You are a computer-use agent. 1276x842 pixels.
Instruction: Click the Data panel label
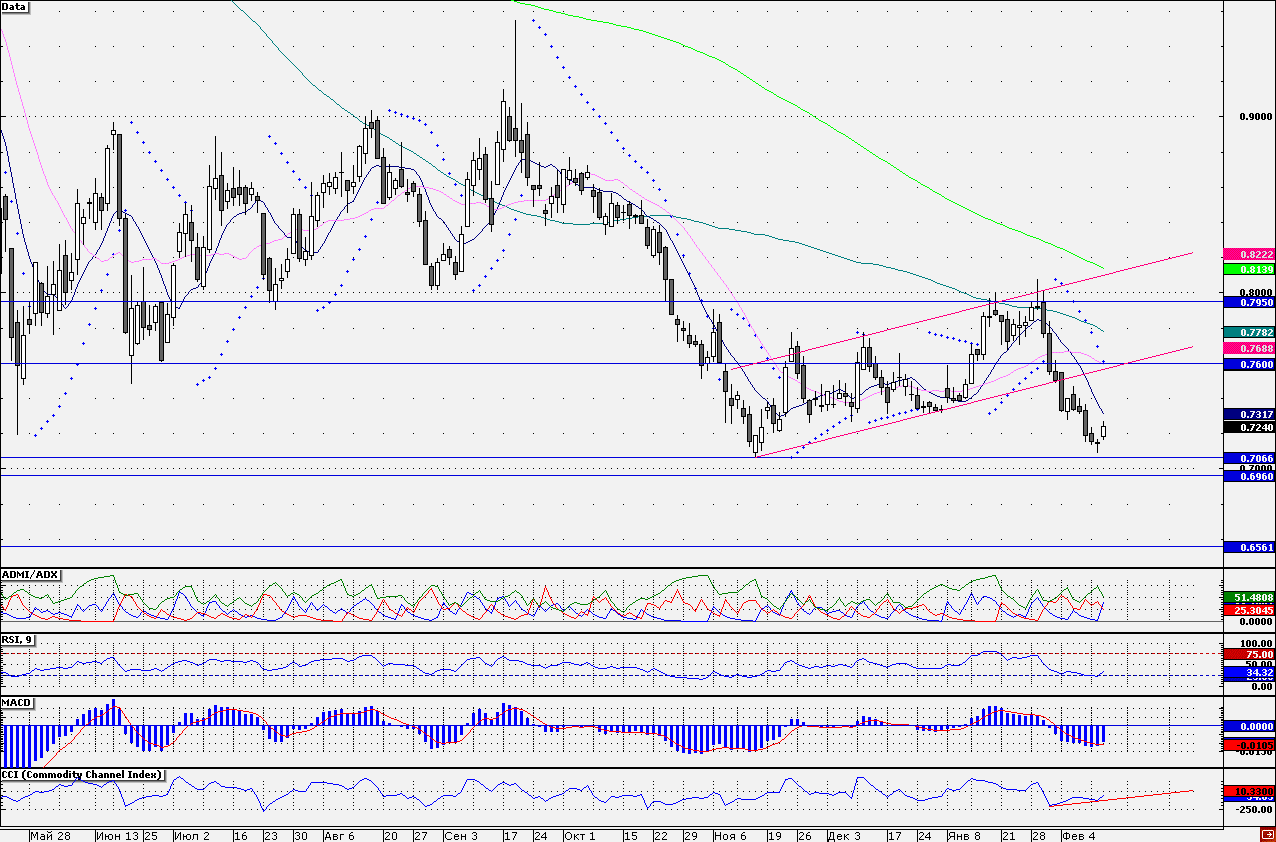tap(15, 6)
